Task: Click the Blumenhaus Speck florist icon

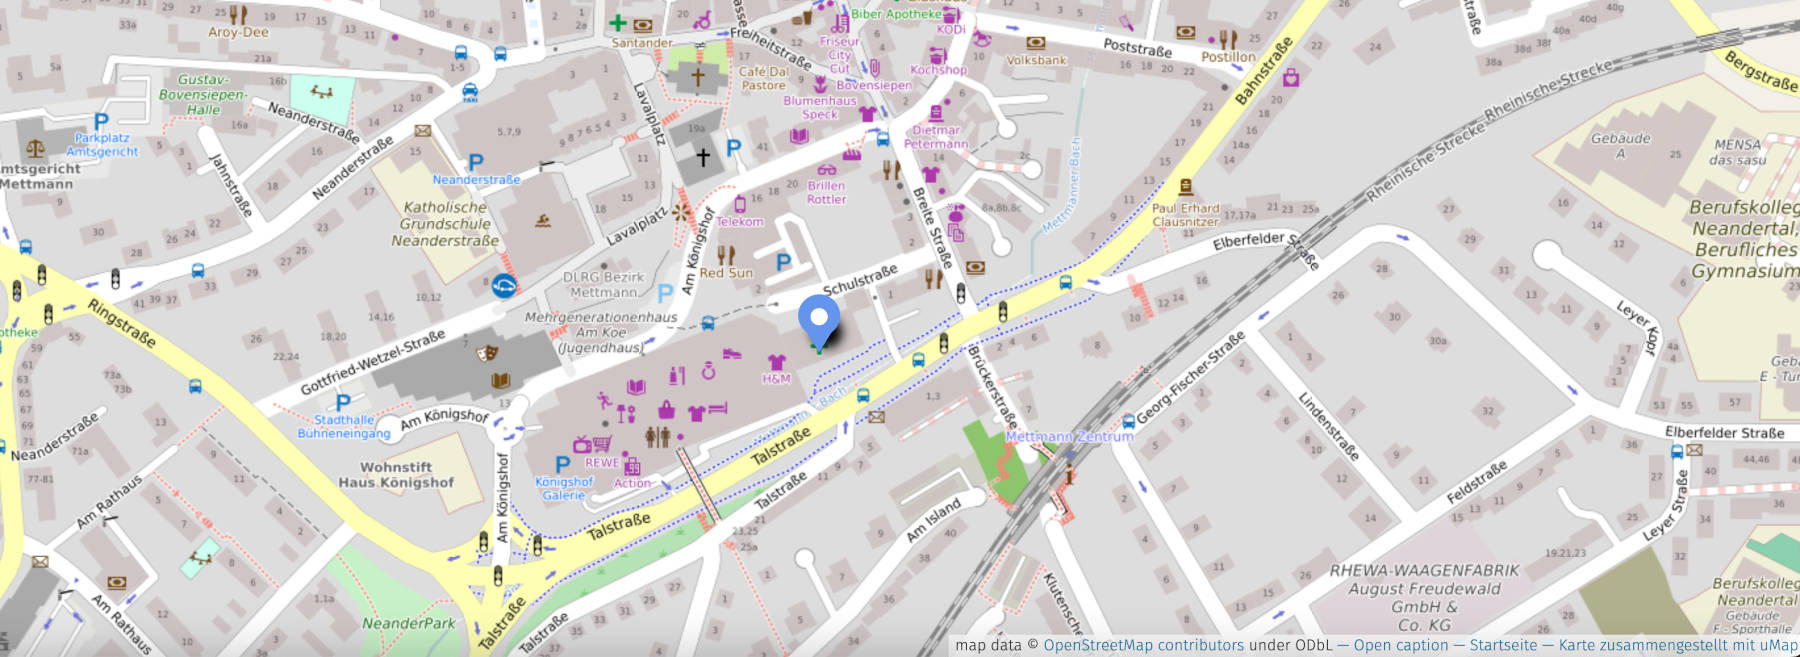Action: (820, 84)
